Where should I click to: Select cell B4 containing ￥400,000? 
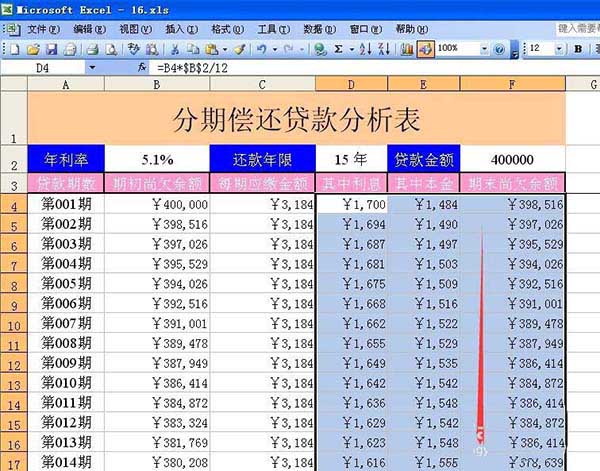[157, 204]
